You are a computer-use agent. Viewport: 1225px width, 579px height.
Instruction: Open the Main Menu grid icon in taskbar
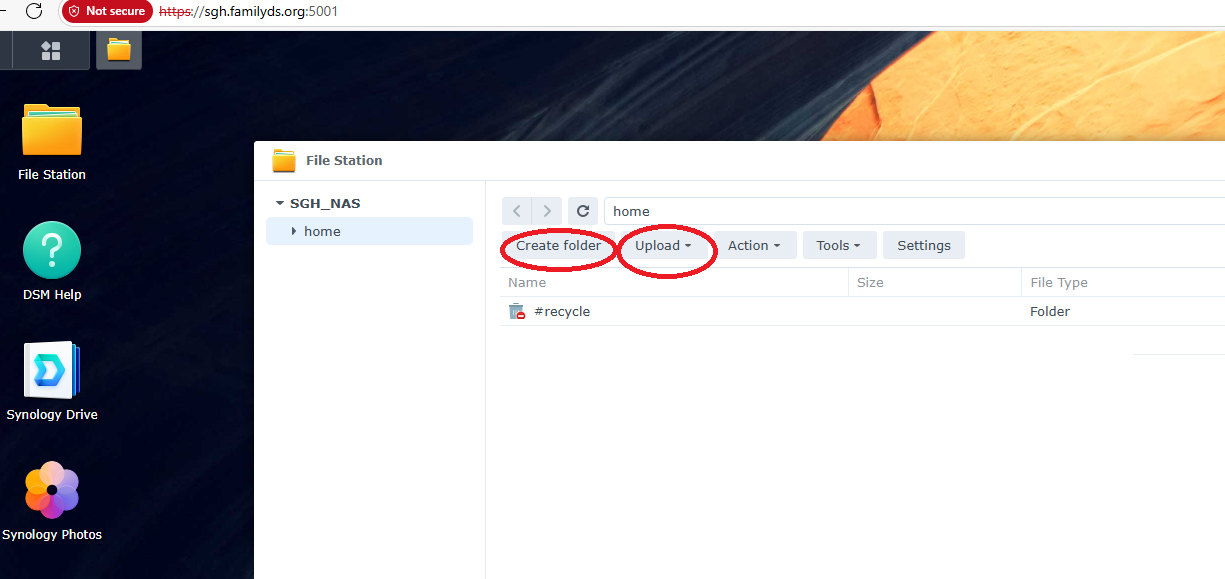point(47,49)
